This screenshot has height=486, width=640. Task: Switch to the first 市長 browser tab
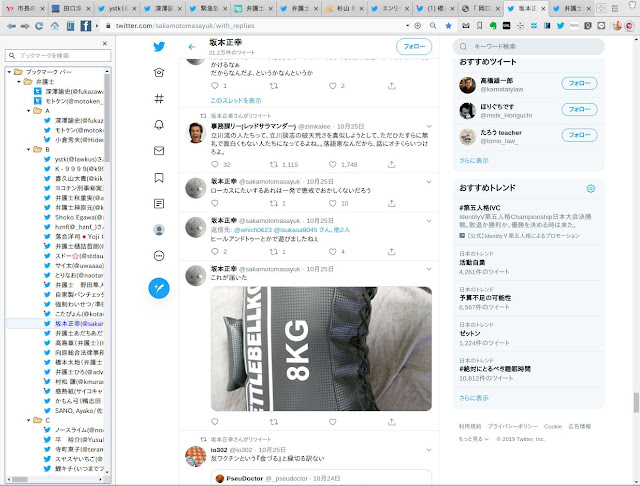pos(25,8)
